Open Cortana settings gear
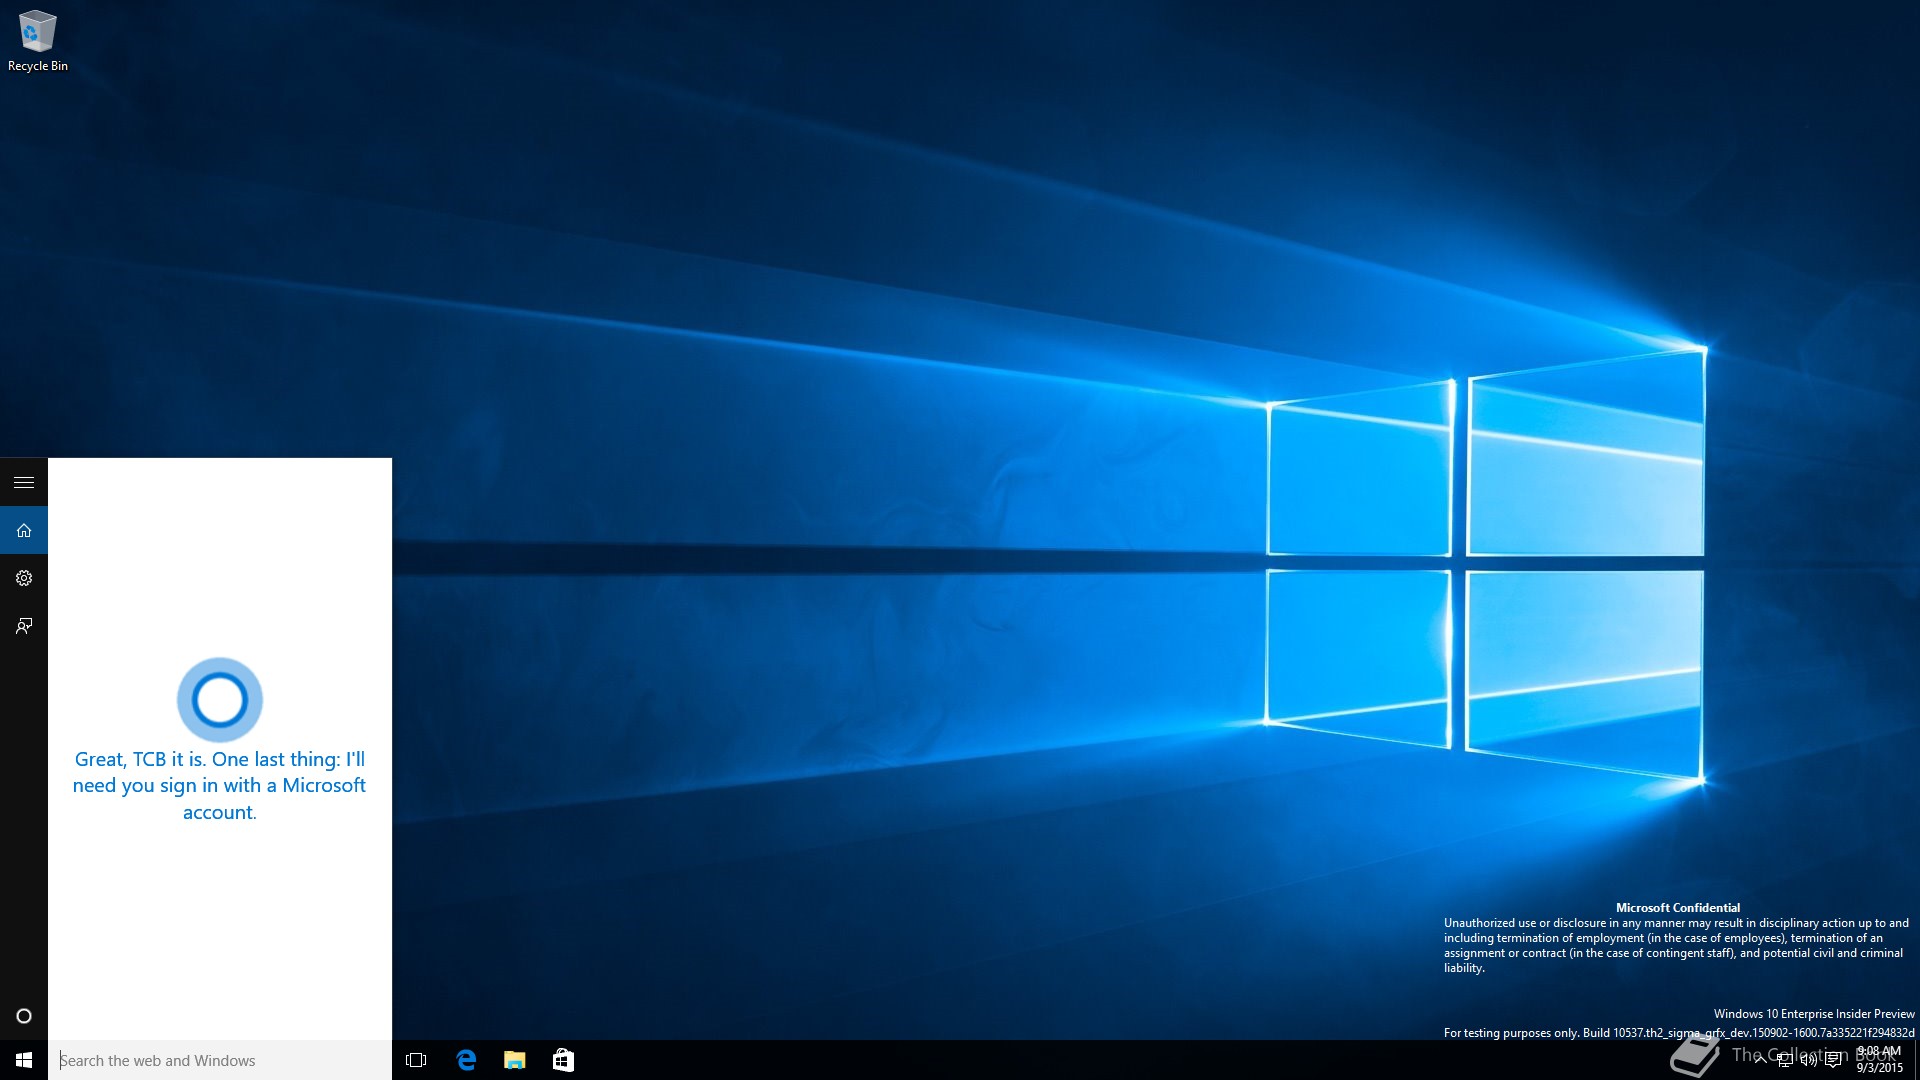Image resolution: width=1920 pixels, height=1080 pixels. pyautogui.click(x=24, y=578)
